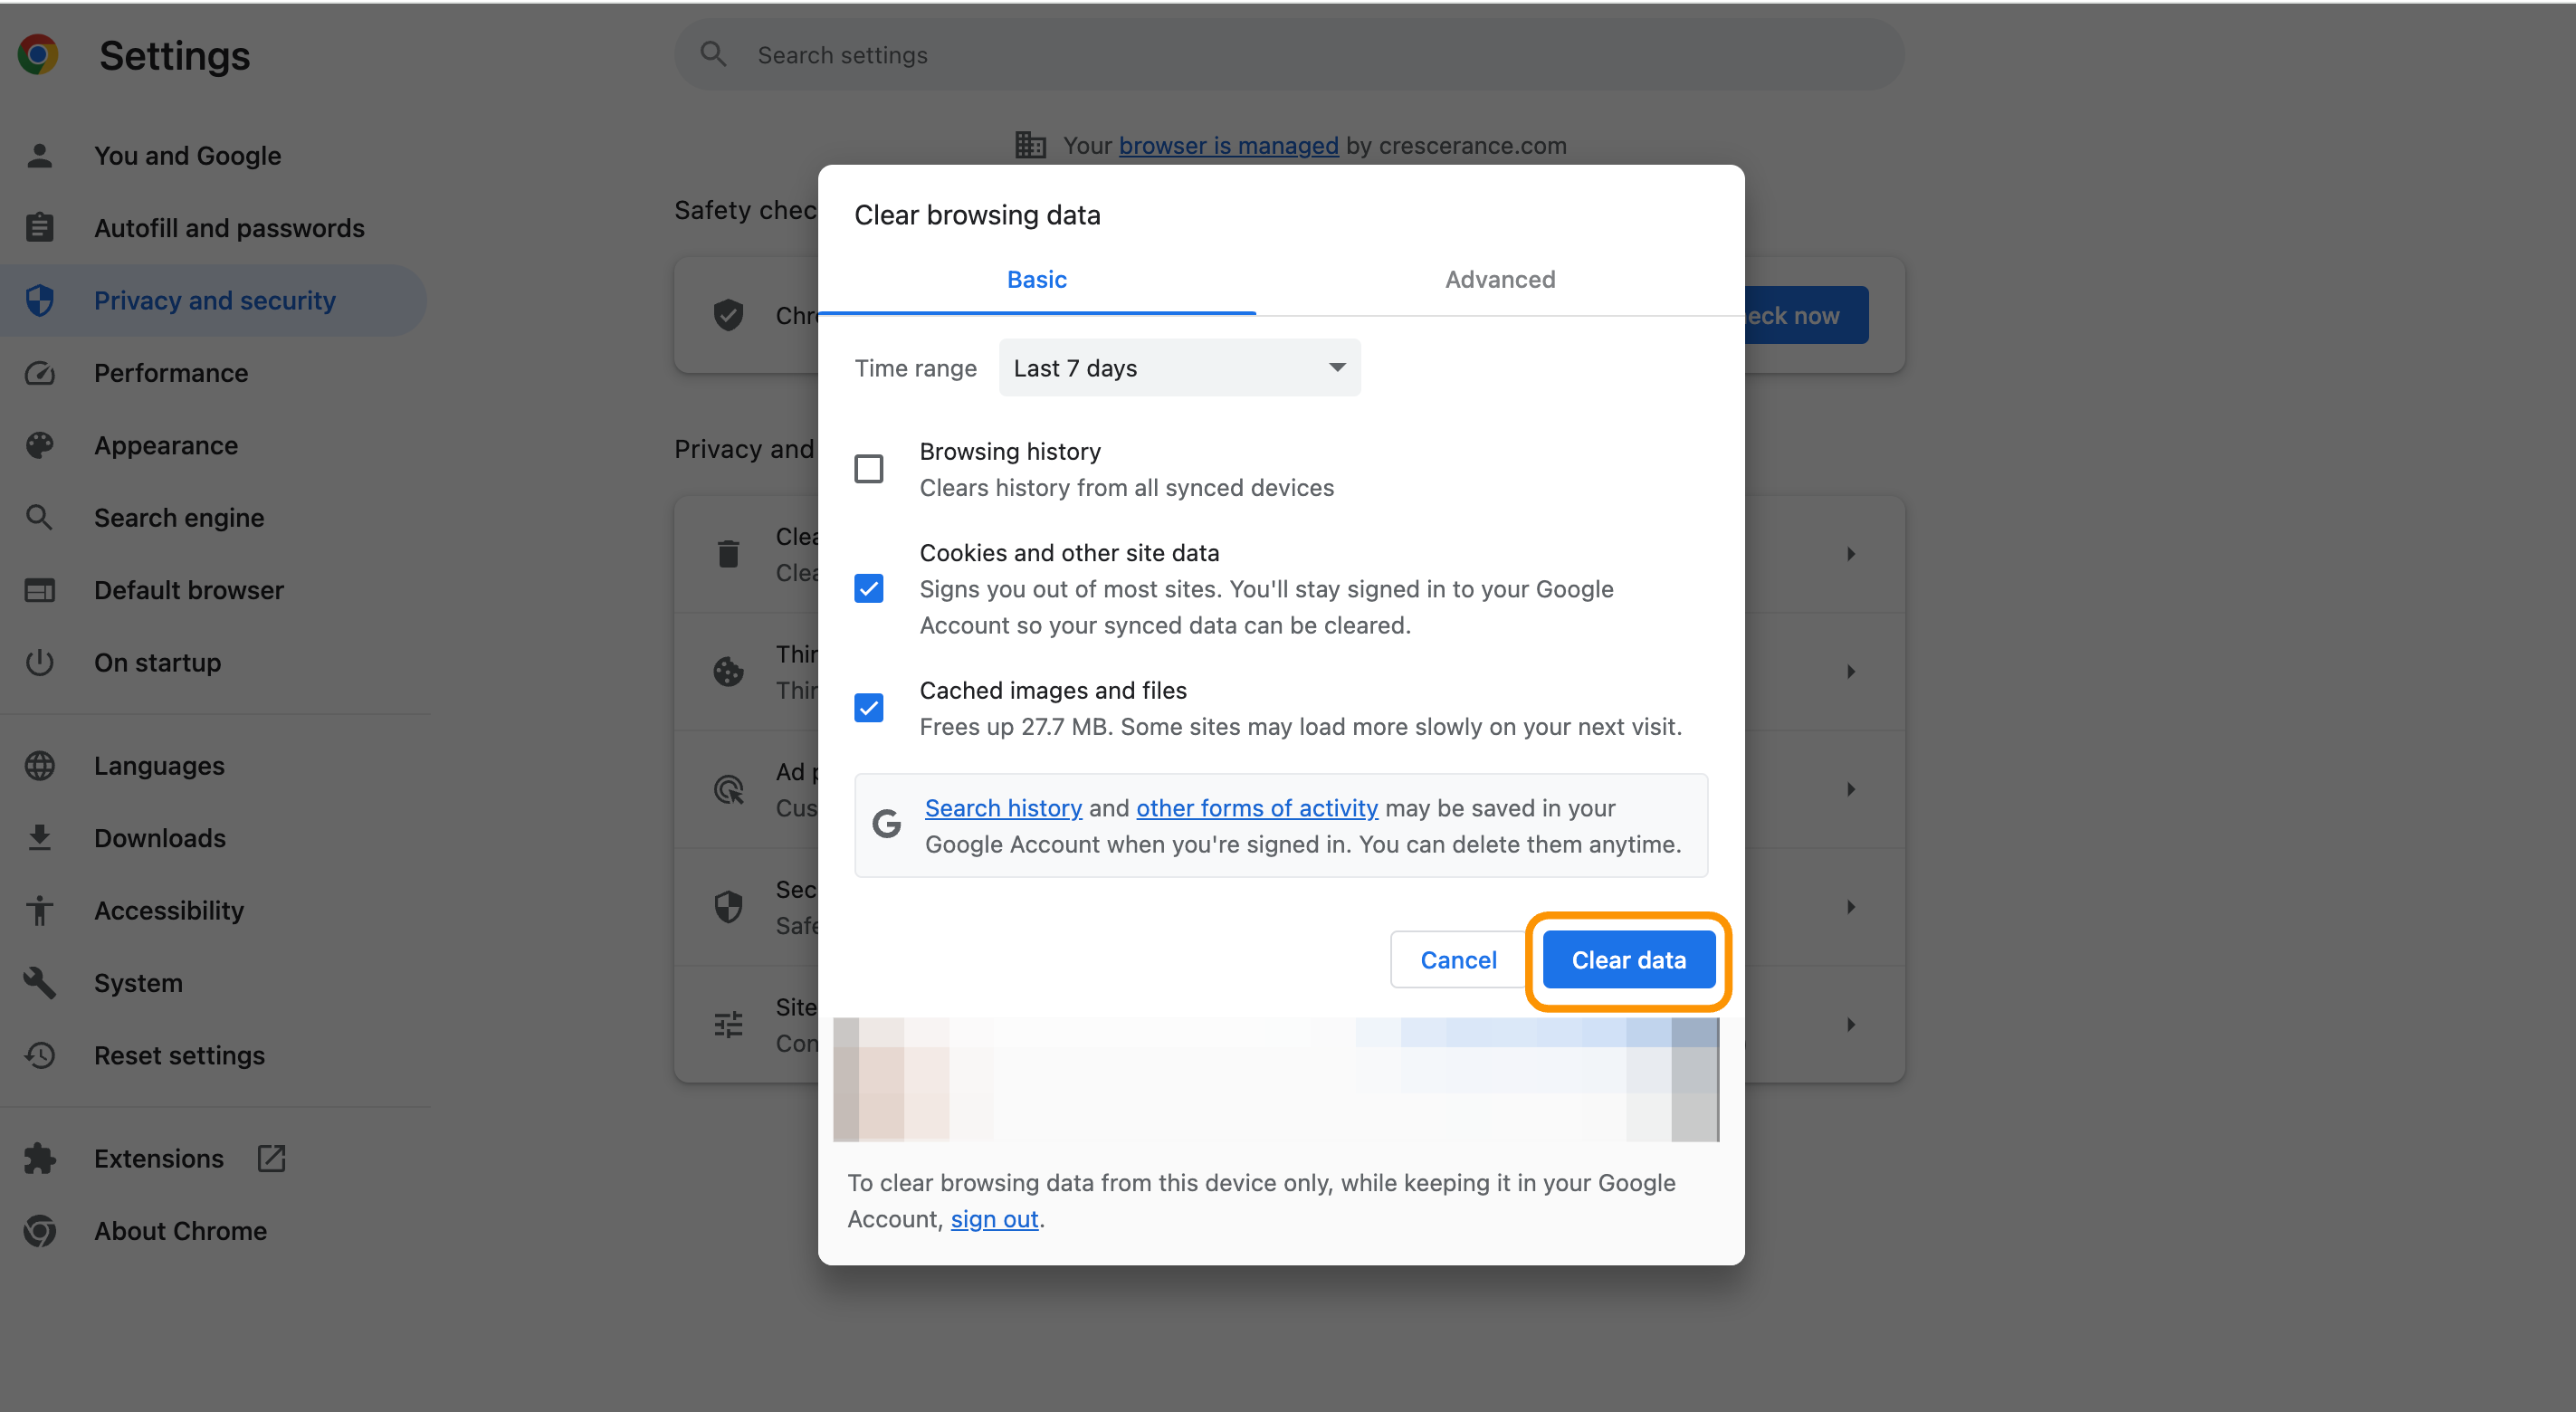Image resolution: width=2576 pixels, height=1412 pixels.
Task: Click the Privacy and security shield icon
Action: (x=39, y=300)
